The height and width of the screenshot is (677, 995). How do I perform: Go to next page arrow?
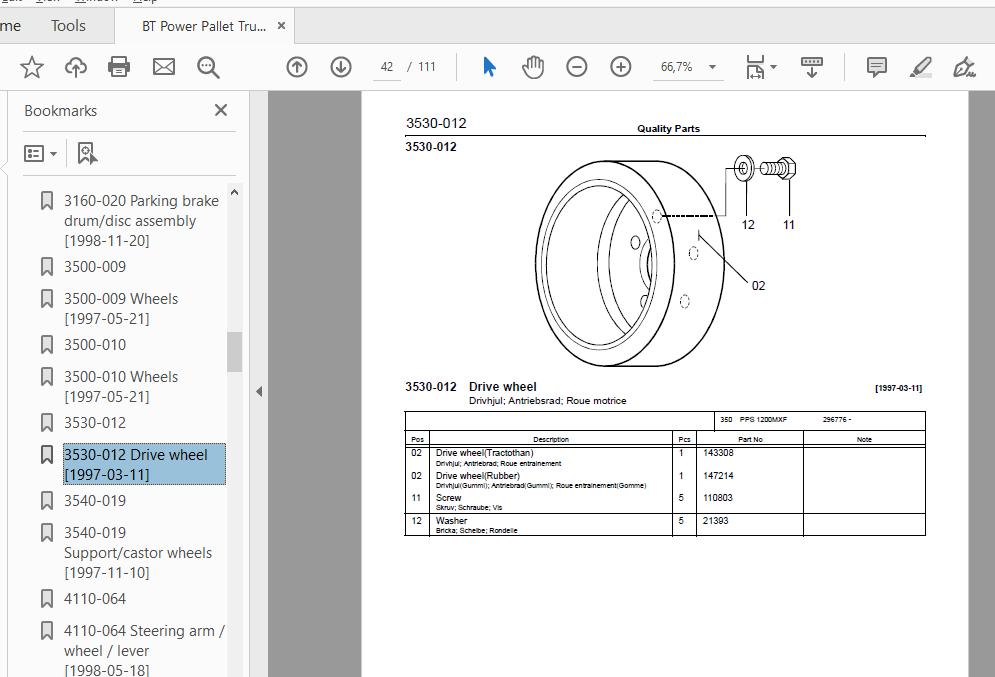pos(341,67)
